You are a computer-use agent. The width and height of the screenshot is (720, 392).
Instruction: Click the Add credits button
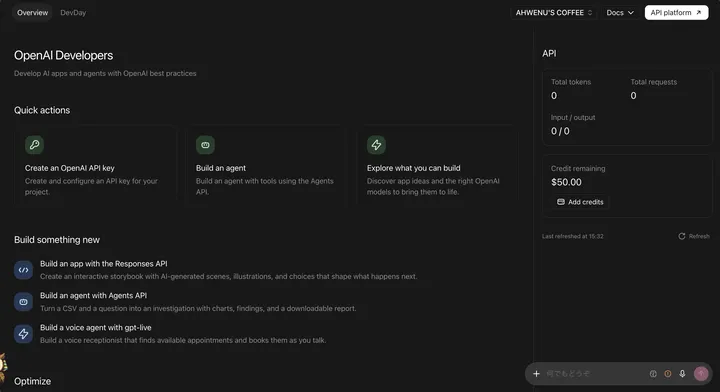pos(580,202)
